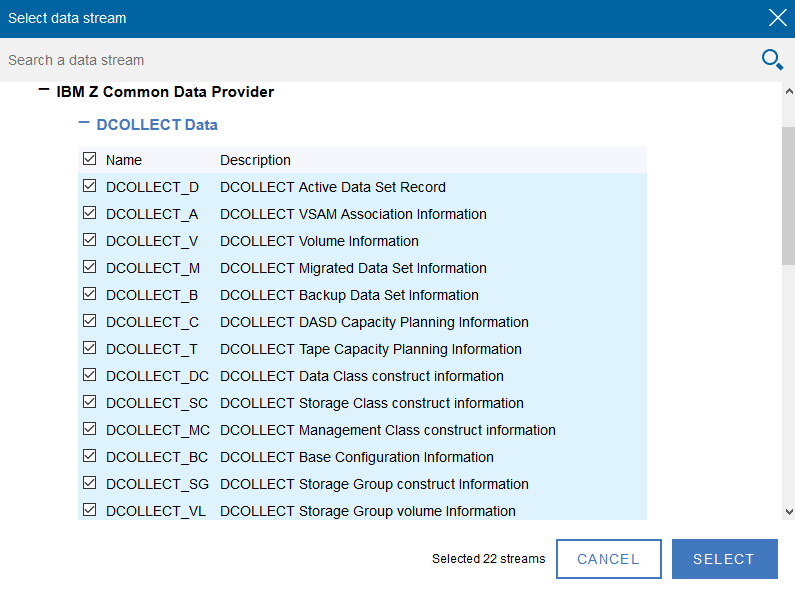Uncheck the DCOLLECT_C checkbox
Screen dimensions: 795x596
pos(89,321)
